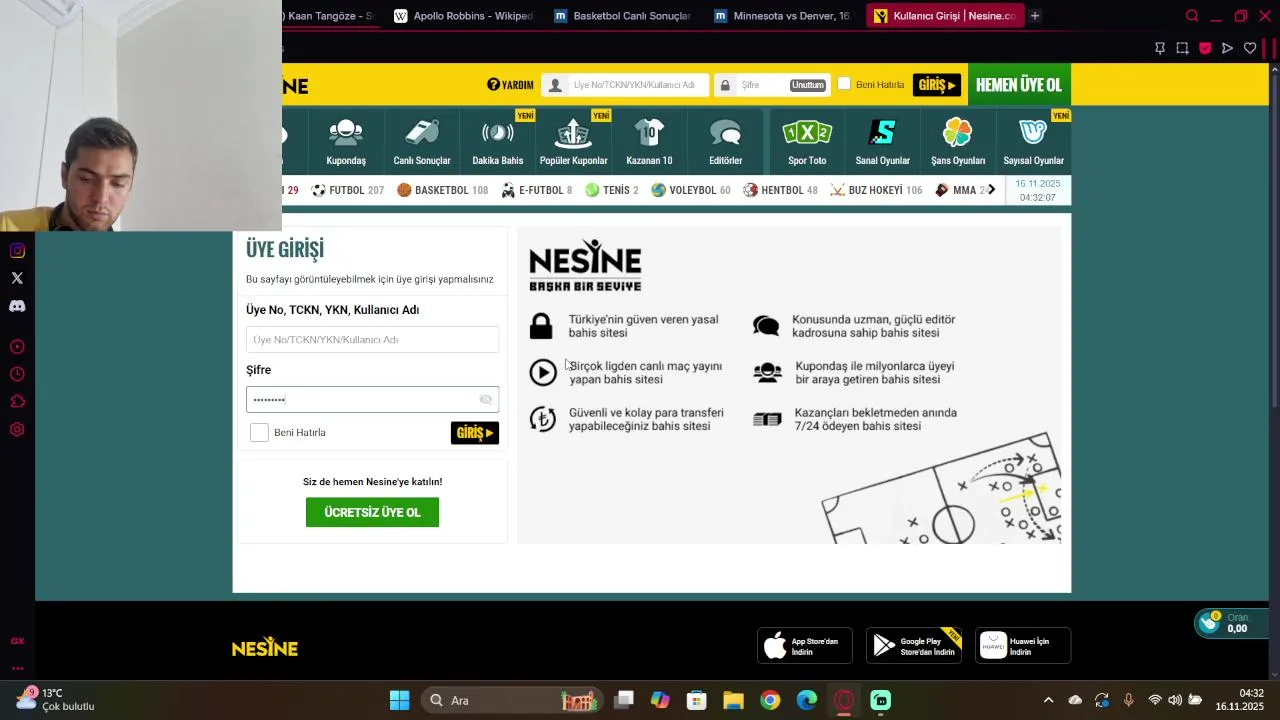Select VOLEYBOL 60 sport category

691,190
